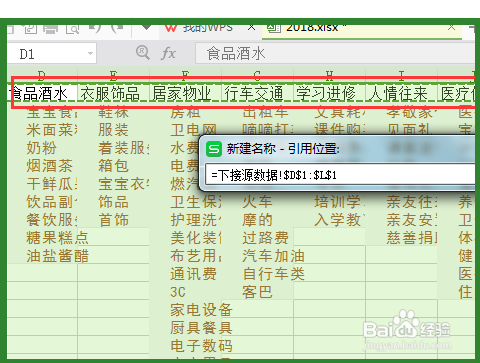The width and height of the screenshot is (480, 363).
Task: Switch to the 我的WPS tab
Action: click(x=208, y=28)
